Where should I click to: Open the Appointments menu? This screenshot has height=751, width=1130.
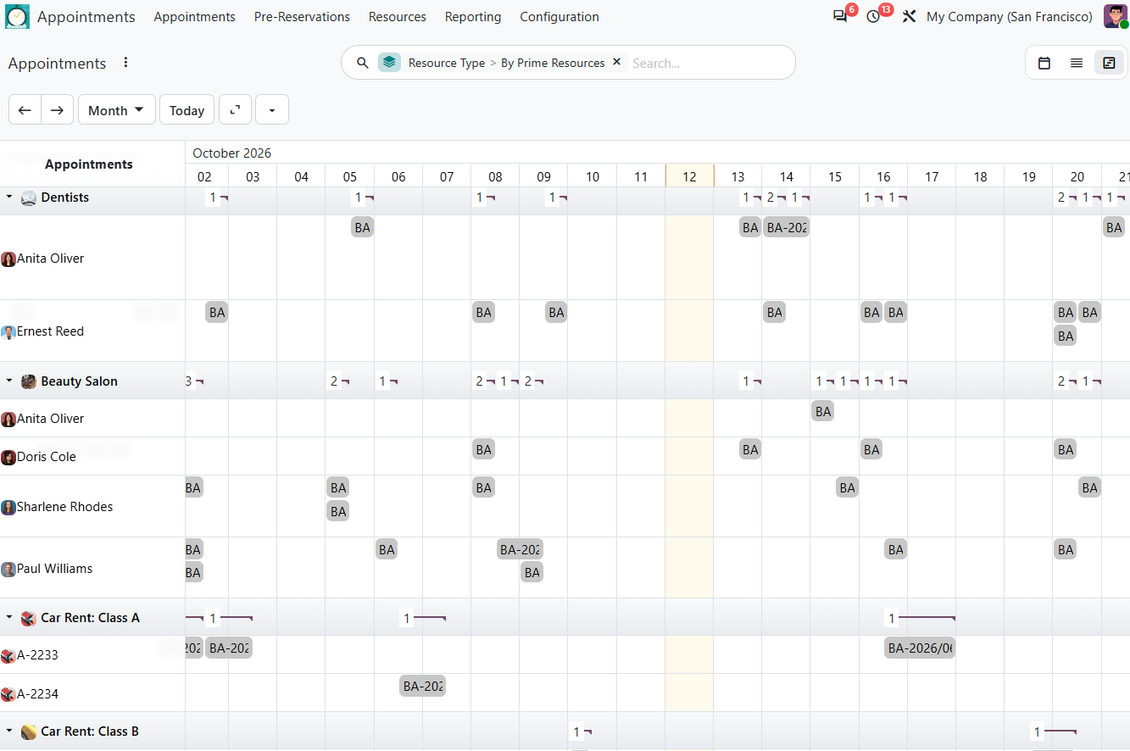[195, 17]
